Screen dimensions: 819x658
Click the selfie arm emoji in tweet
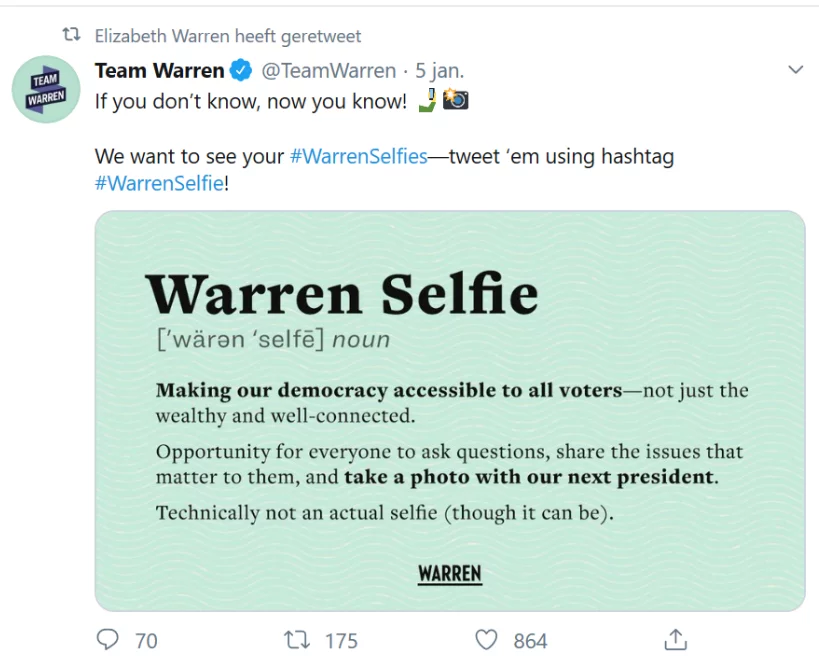coord(427,100)
